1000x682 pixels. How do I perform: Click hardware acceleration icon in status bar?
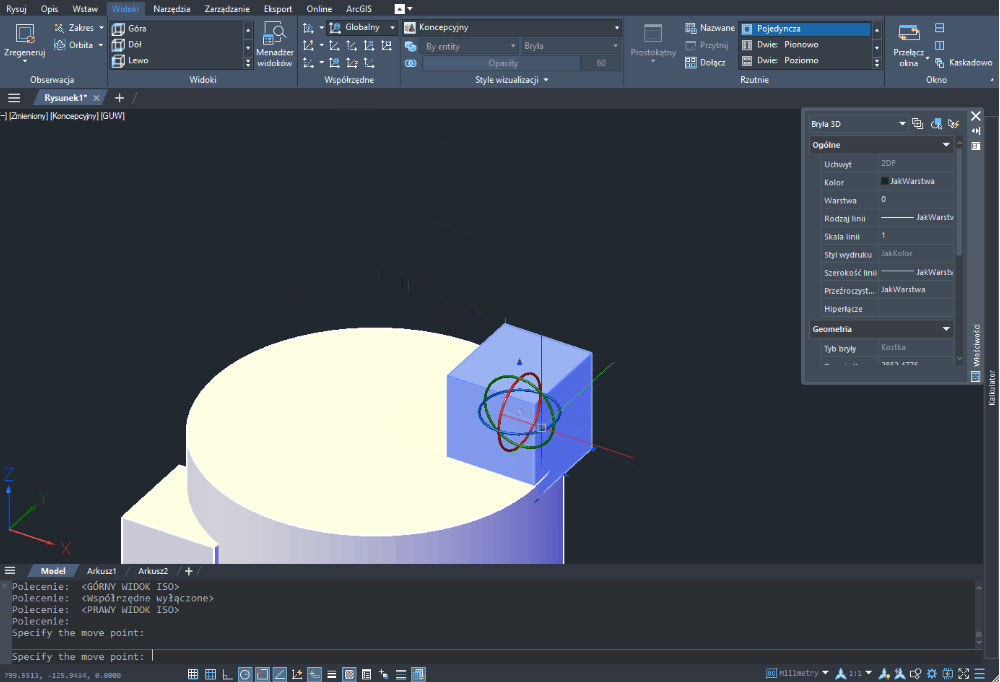948,673
